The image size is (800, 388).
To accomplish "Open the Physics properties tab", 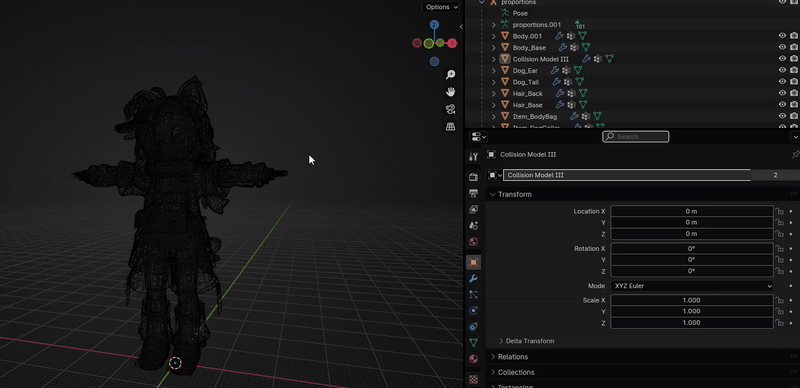I will [x=473, y=310].
